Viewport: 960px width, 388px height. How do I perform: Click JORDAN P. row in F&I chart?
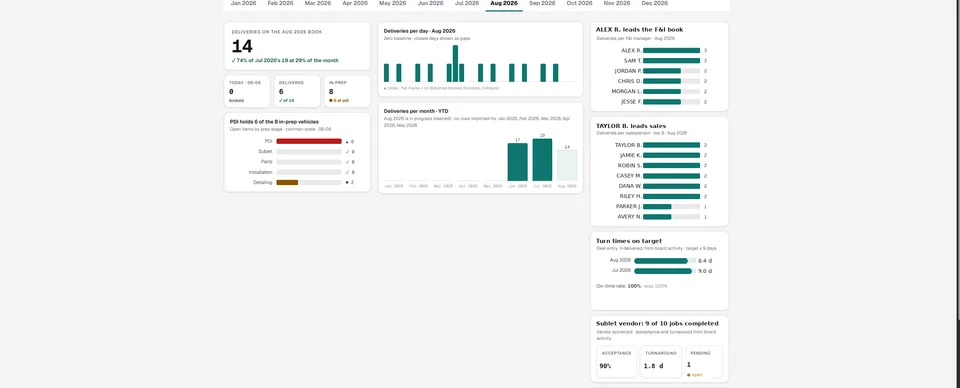tap(660, 71)
